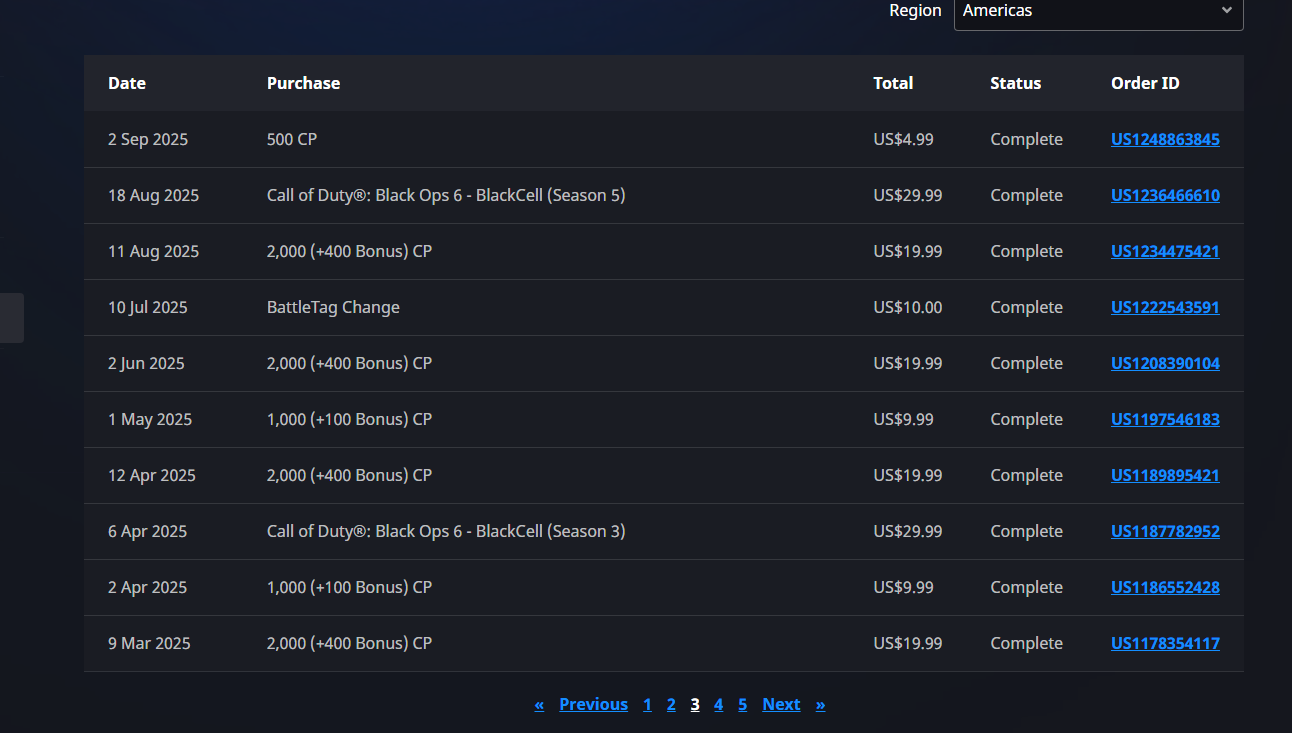Click the Total column header

pyautogui.click(x=893, y=83)
